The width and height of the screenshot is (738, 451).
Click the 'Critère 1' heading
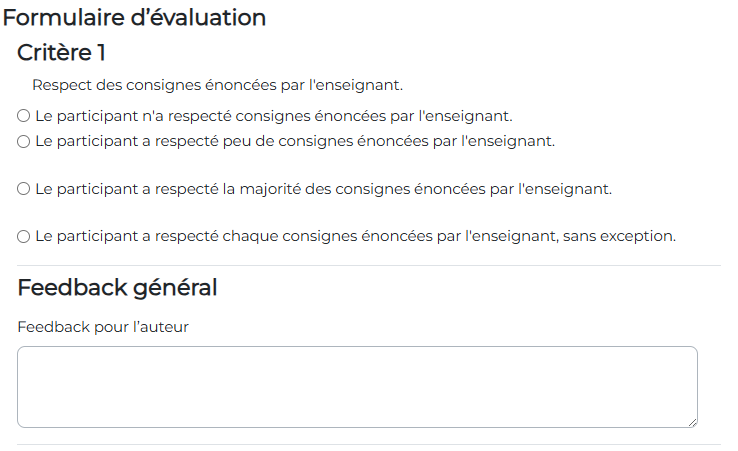coord(62,53)
